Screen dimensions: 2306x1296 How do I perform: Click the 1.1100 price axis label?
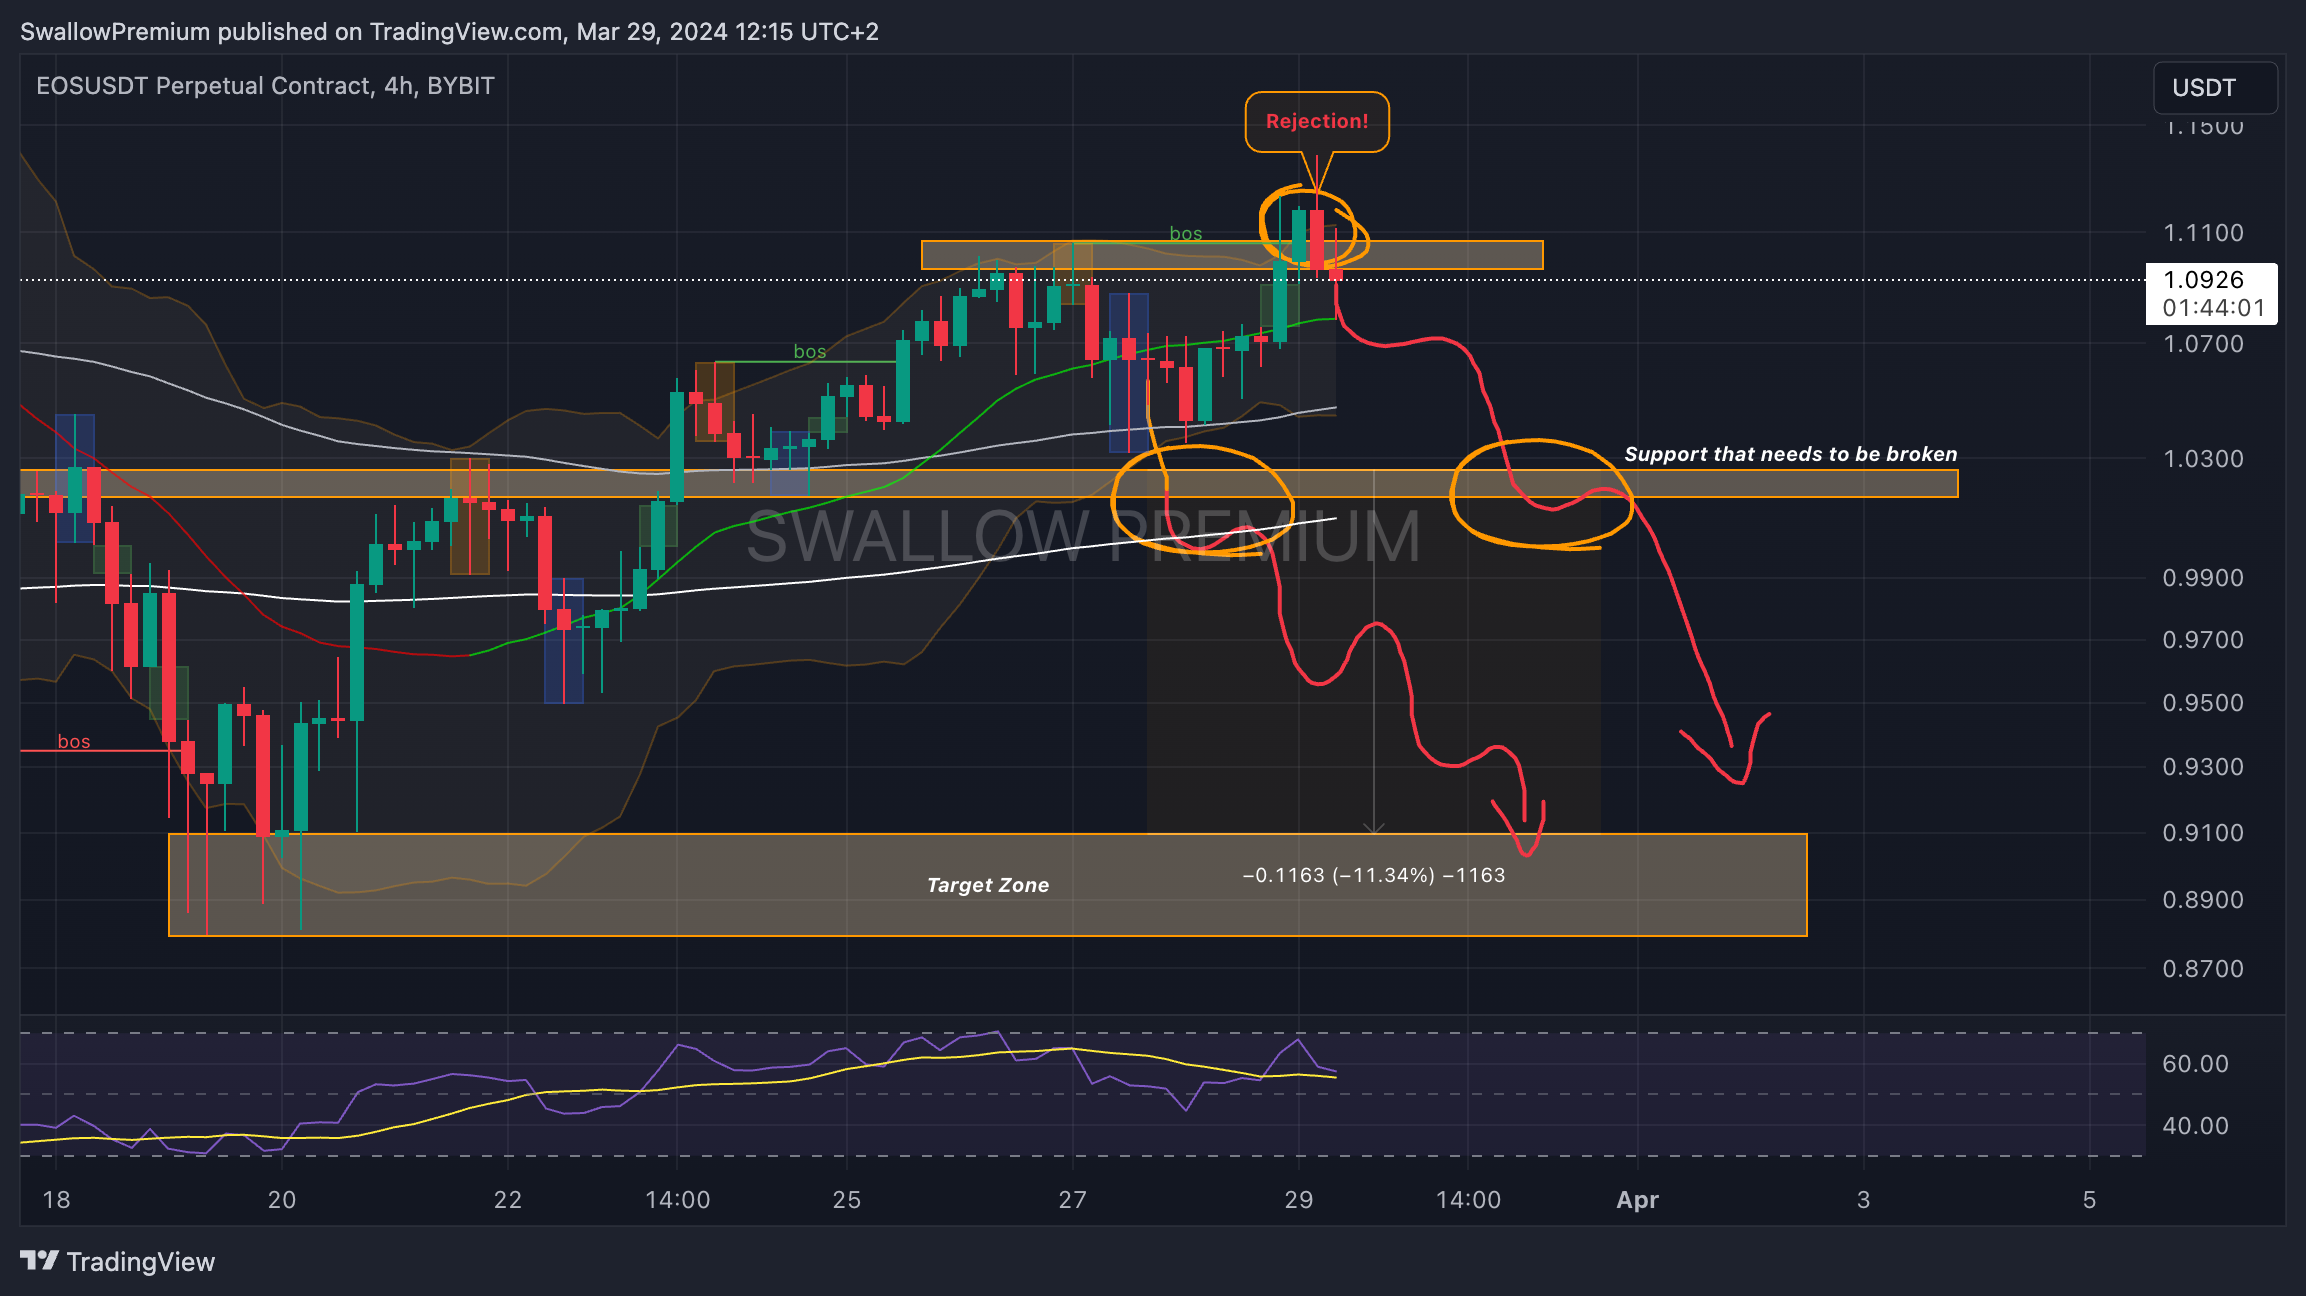click(x=2203, y=233)
